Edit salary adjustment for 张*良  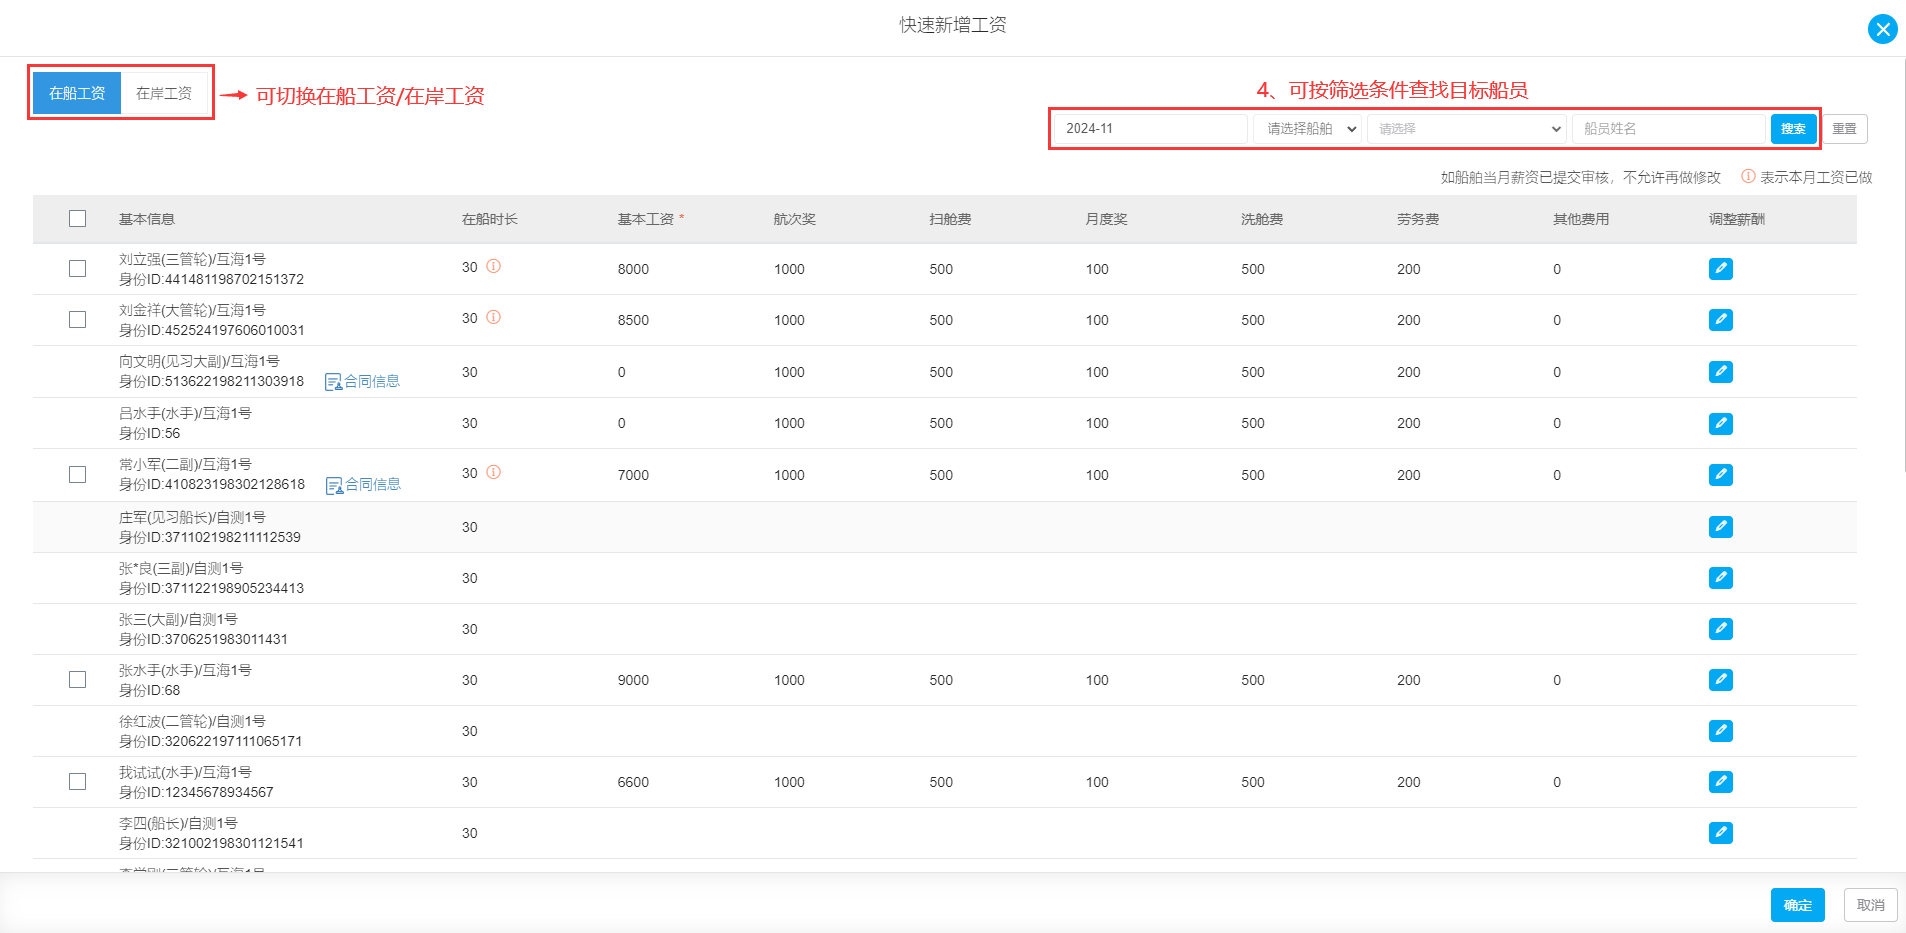pyautogui.click(x=1720, y=578)
